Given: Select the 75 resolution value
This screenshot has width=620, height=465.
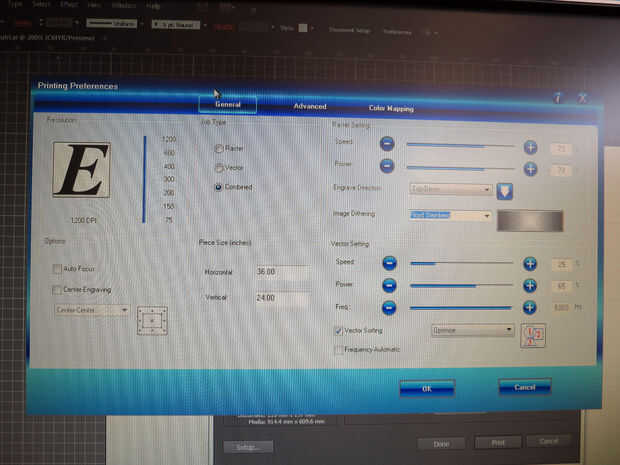Looking at the screenshot, I should 169,220.
